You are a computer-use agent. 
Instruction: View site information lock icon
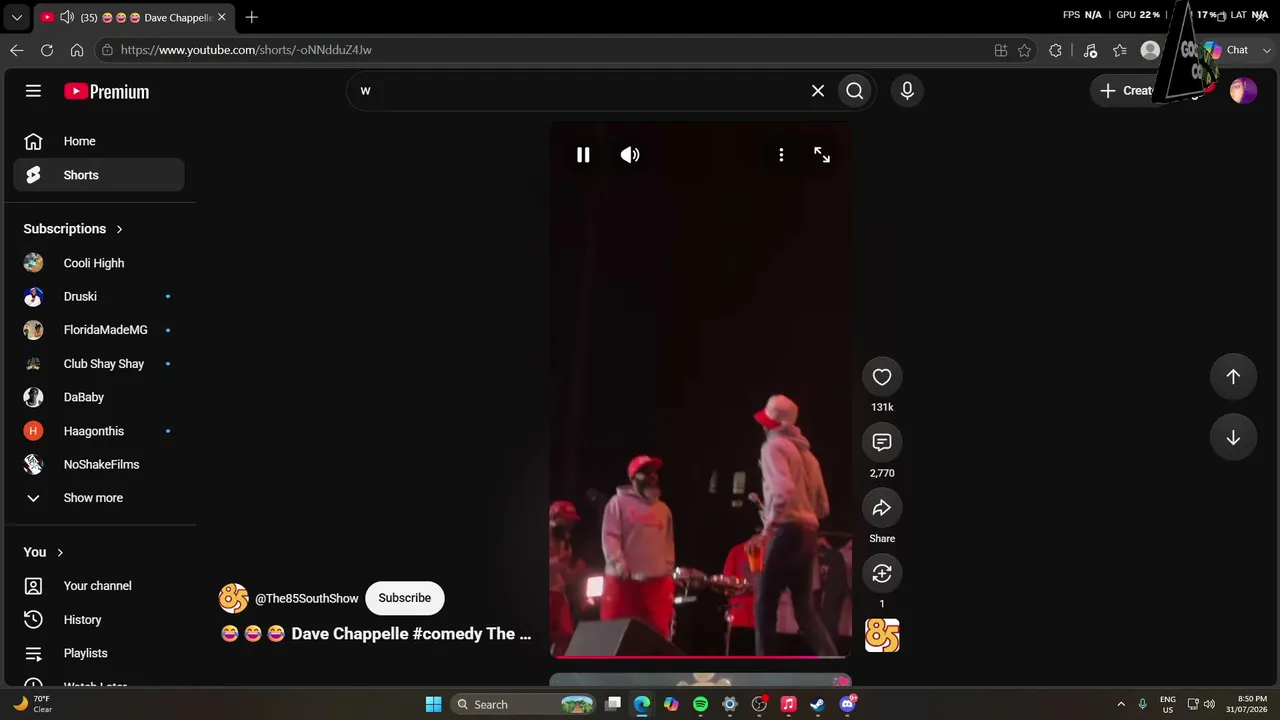(x=107, y=50)
